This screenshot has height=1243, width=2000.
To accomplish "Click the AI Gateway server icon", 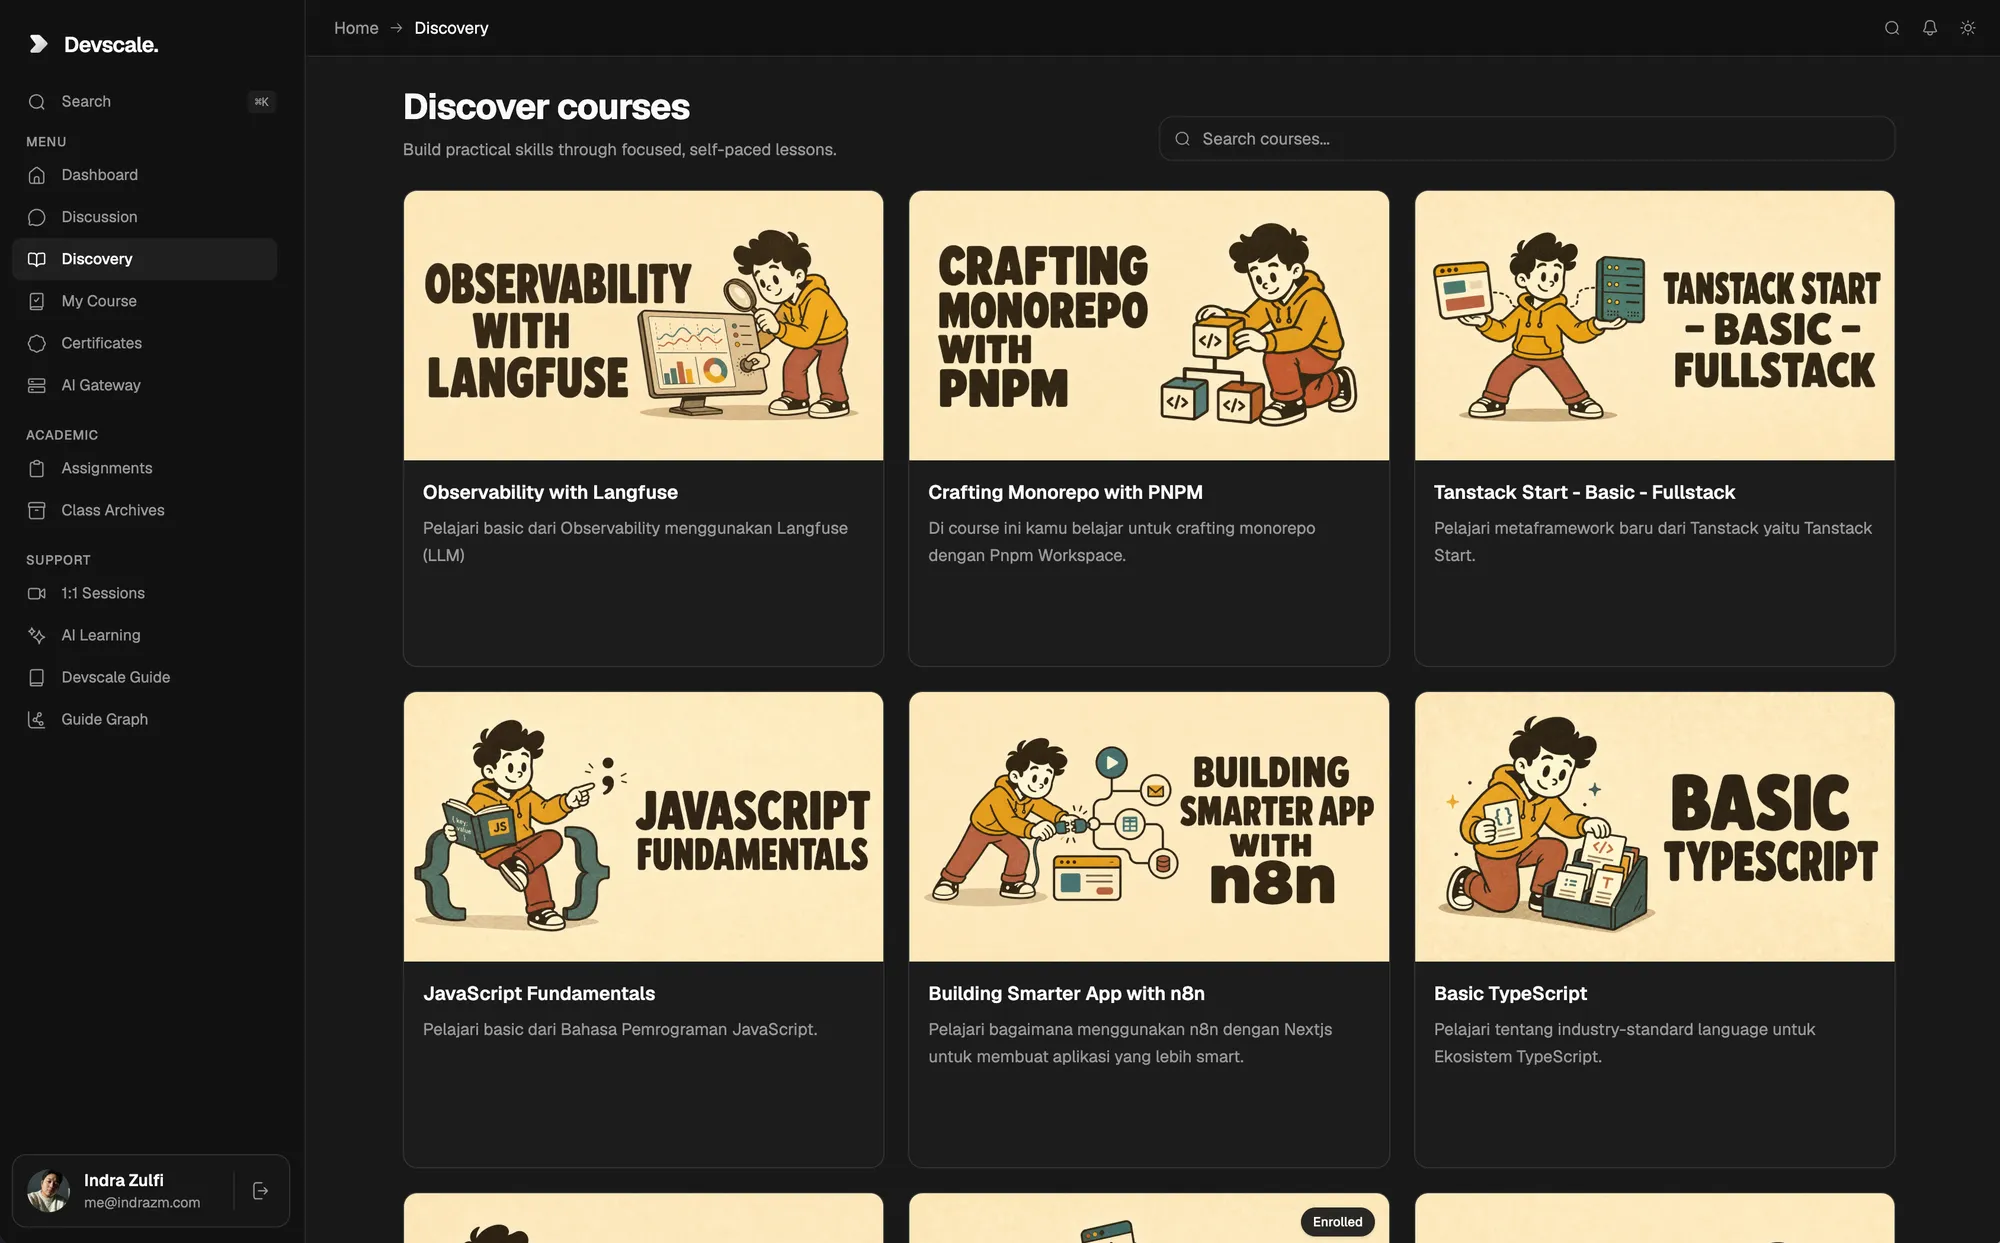I will click(x=37, y=385).
